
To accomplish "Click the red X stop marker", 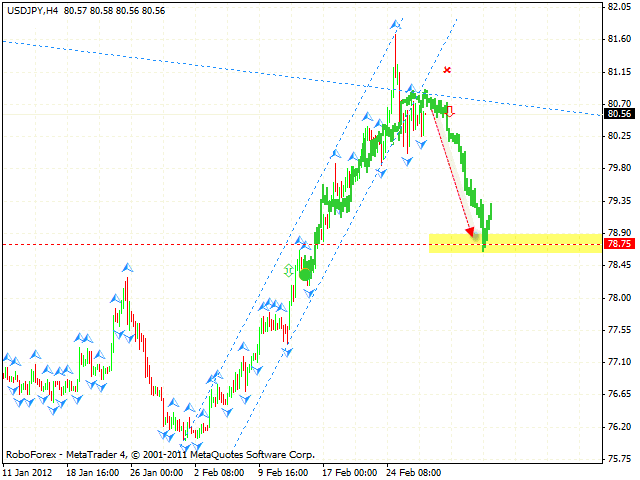I will coord(447,70).
